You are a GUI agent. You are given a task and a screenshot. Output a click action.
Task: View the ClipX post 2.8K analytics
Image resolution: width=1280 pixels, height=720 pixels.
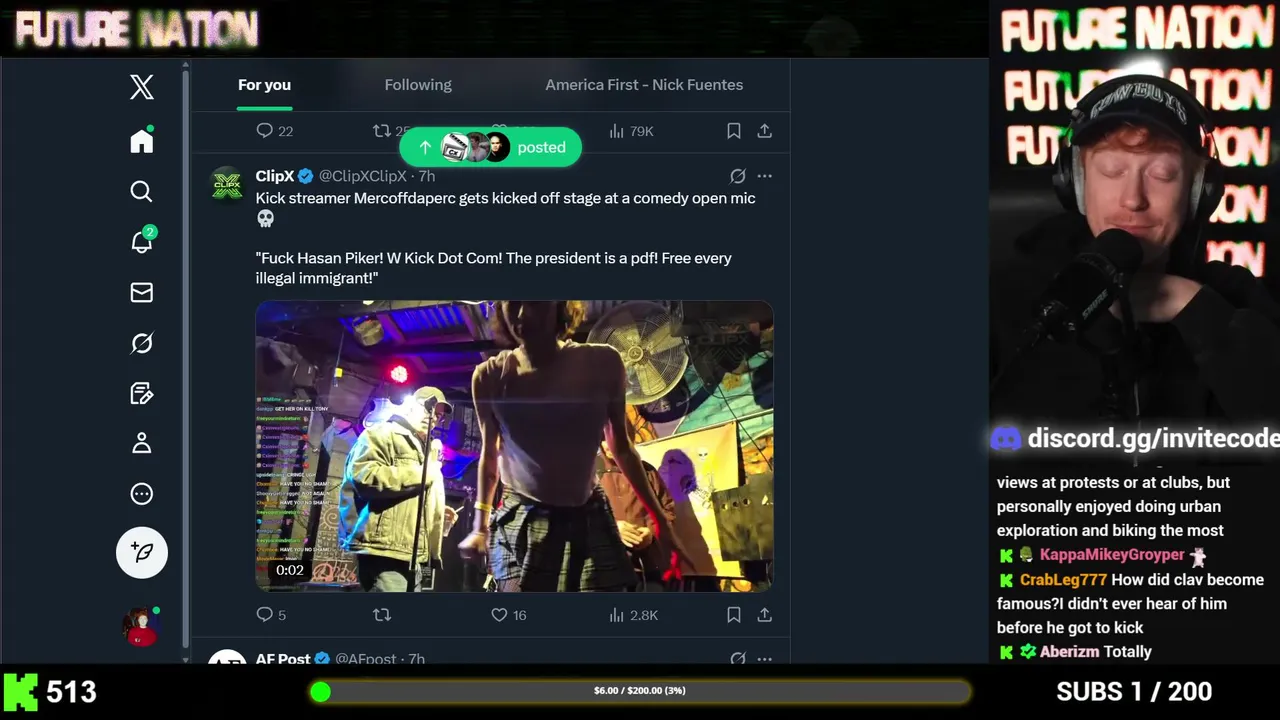click(633, 615)
